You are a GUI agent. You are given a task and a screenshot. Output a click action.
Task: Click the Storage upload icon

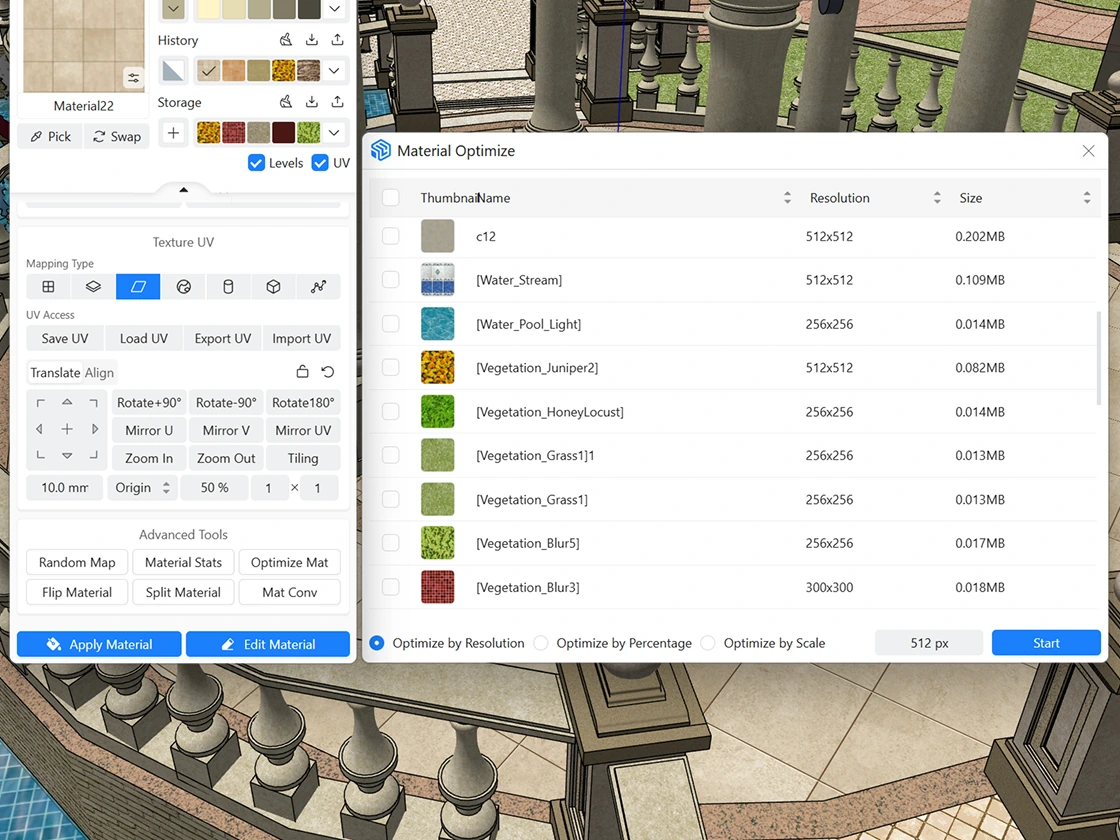click(x=337, y=102)
